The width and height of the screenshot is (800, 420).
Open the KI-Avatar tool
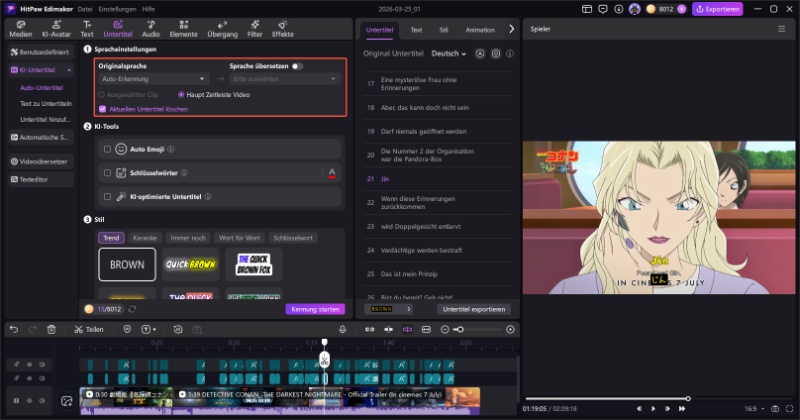tap(56, 29)
